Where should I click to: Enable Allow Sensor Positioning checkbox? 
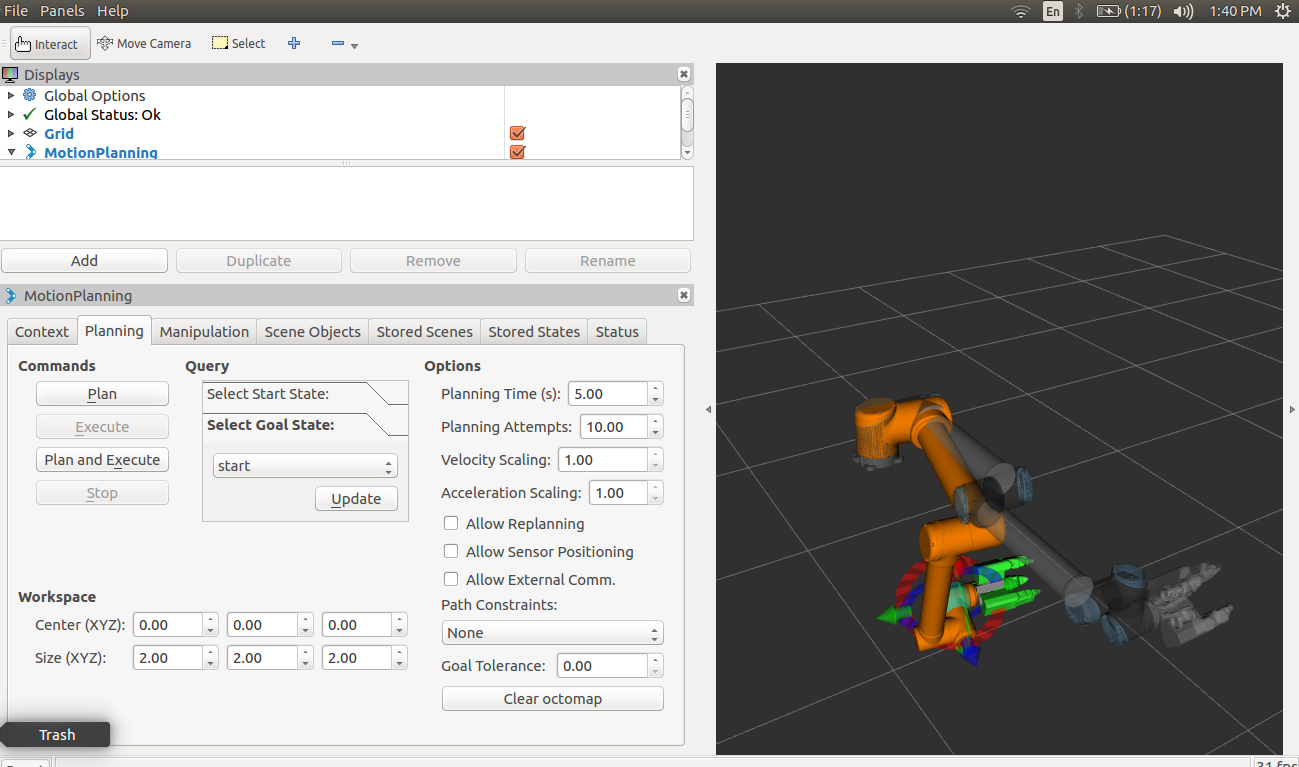[x=451, y=551]
